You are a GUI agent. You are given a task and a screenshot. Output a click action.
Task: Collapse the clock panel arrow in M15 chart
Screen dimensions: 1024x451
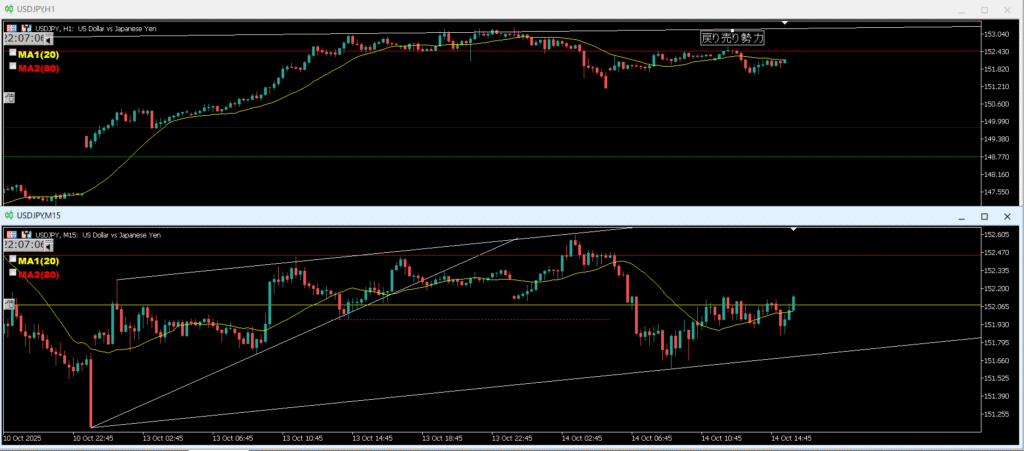tap(47, 246)
